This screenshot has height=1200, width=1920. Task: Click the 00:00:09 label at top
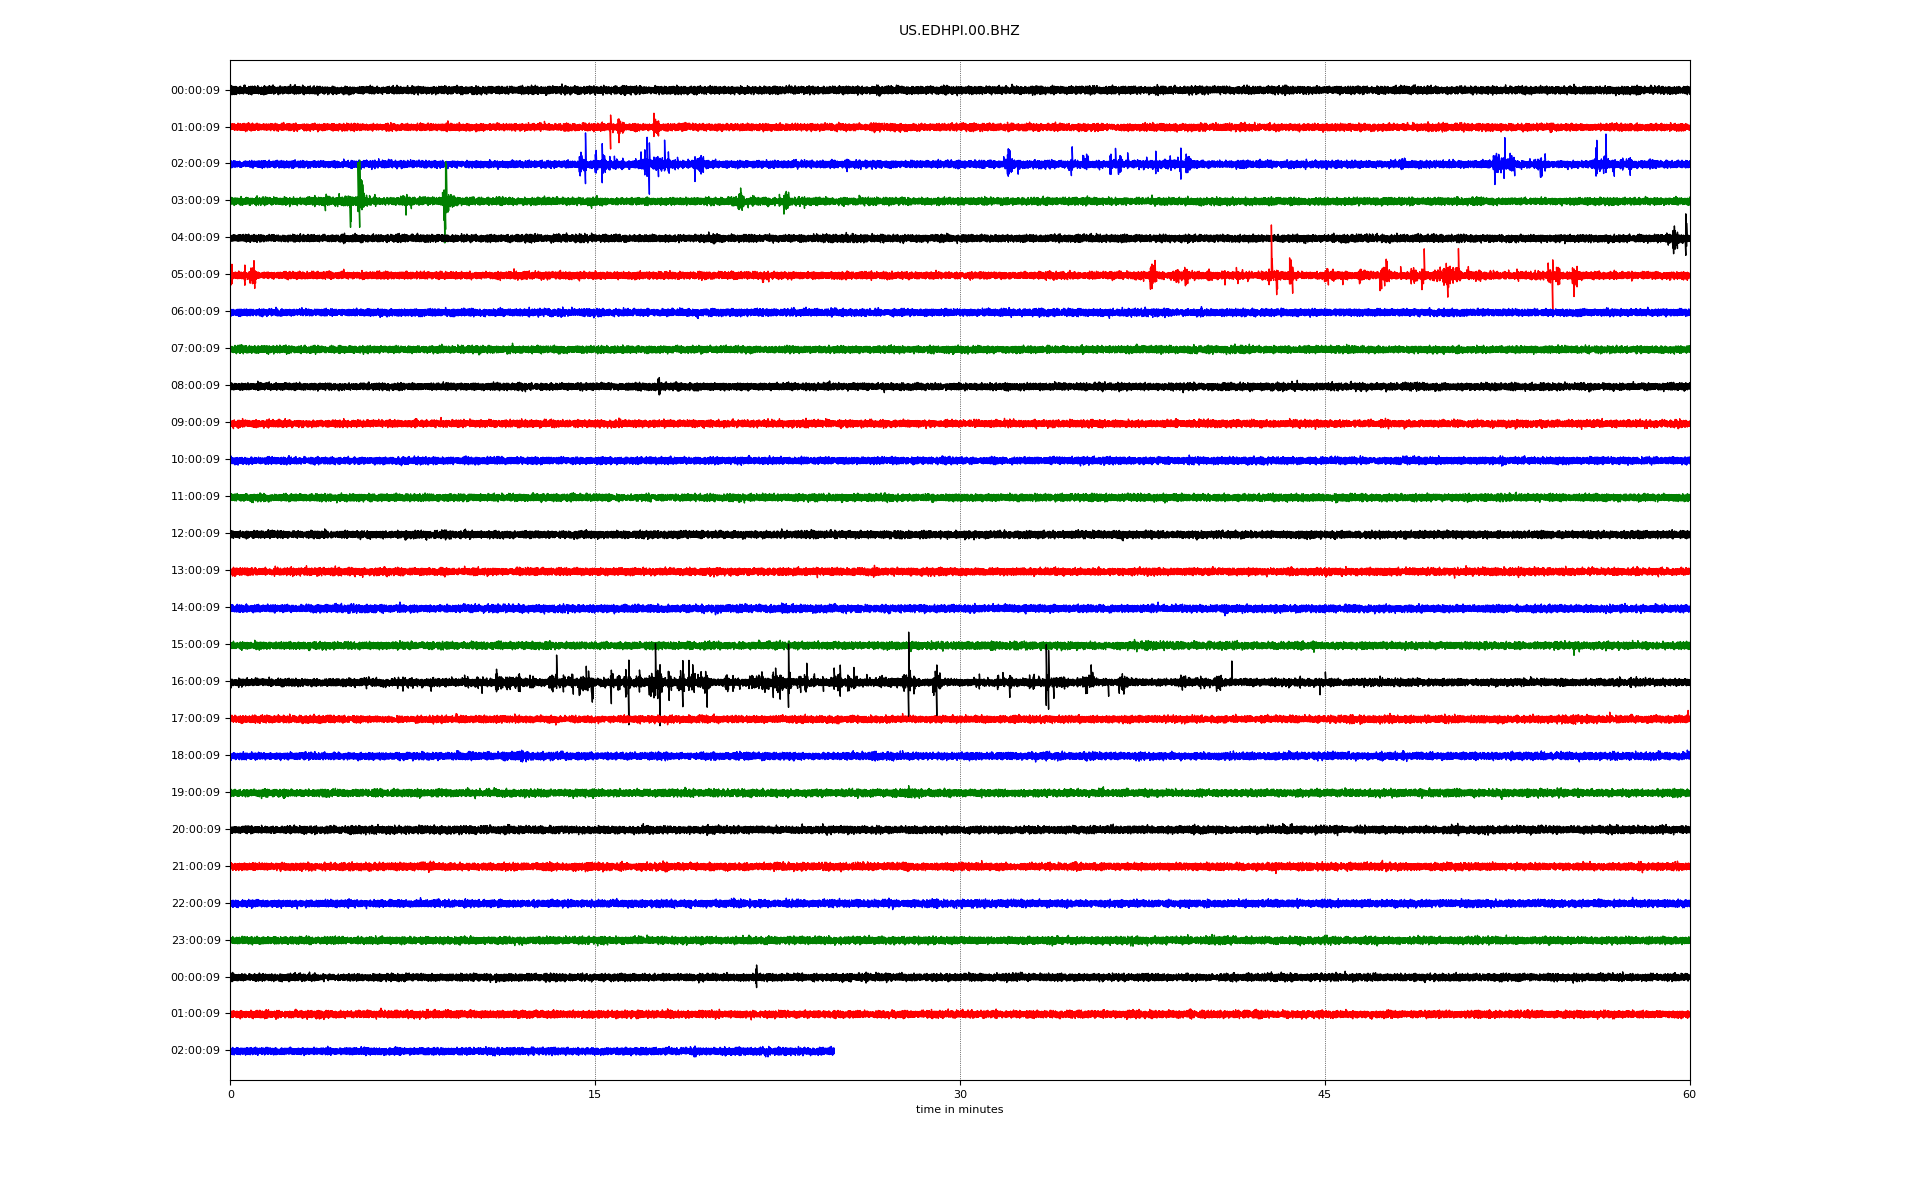[195, 91]
